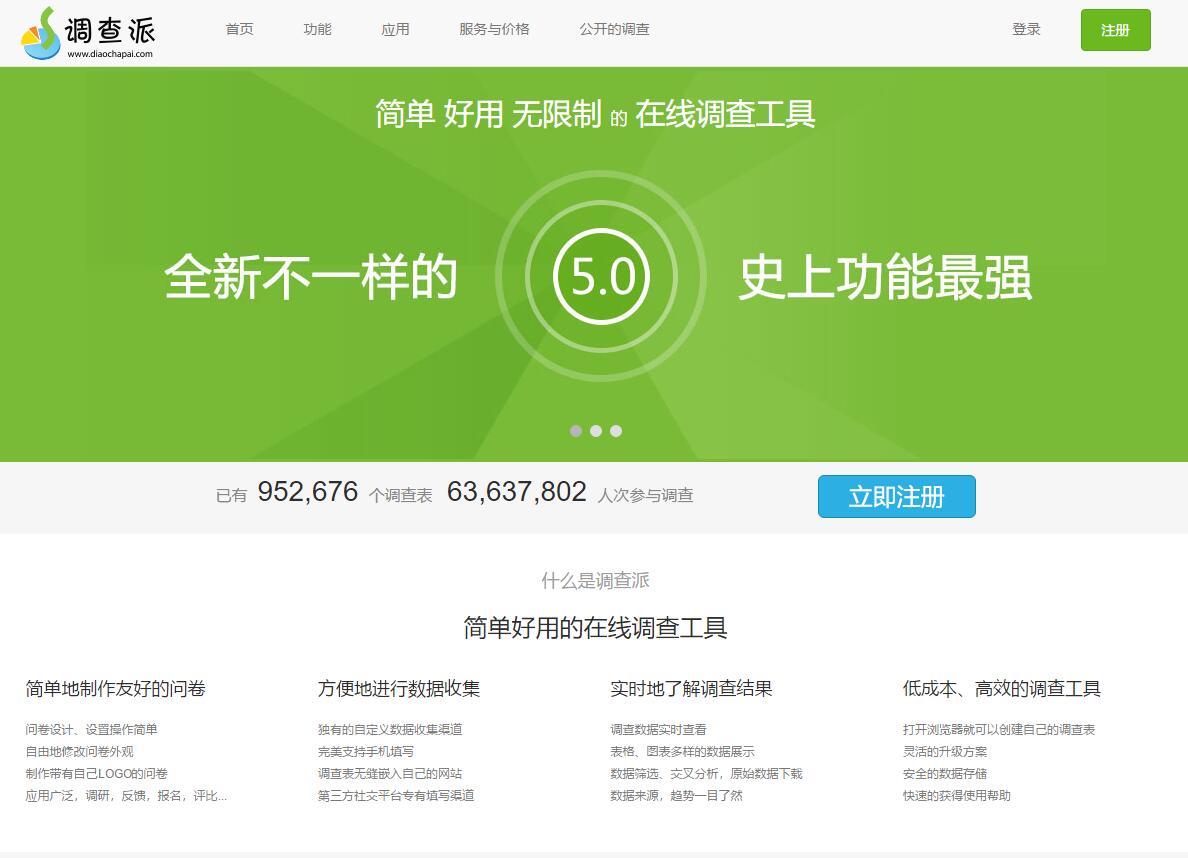Open 服务与价格 in the navigation

[x=494, y=30]
